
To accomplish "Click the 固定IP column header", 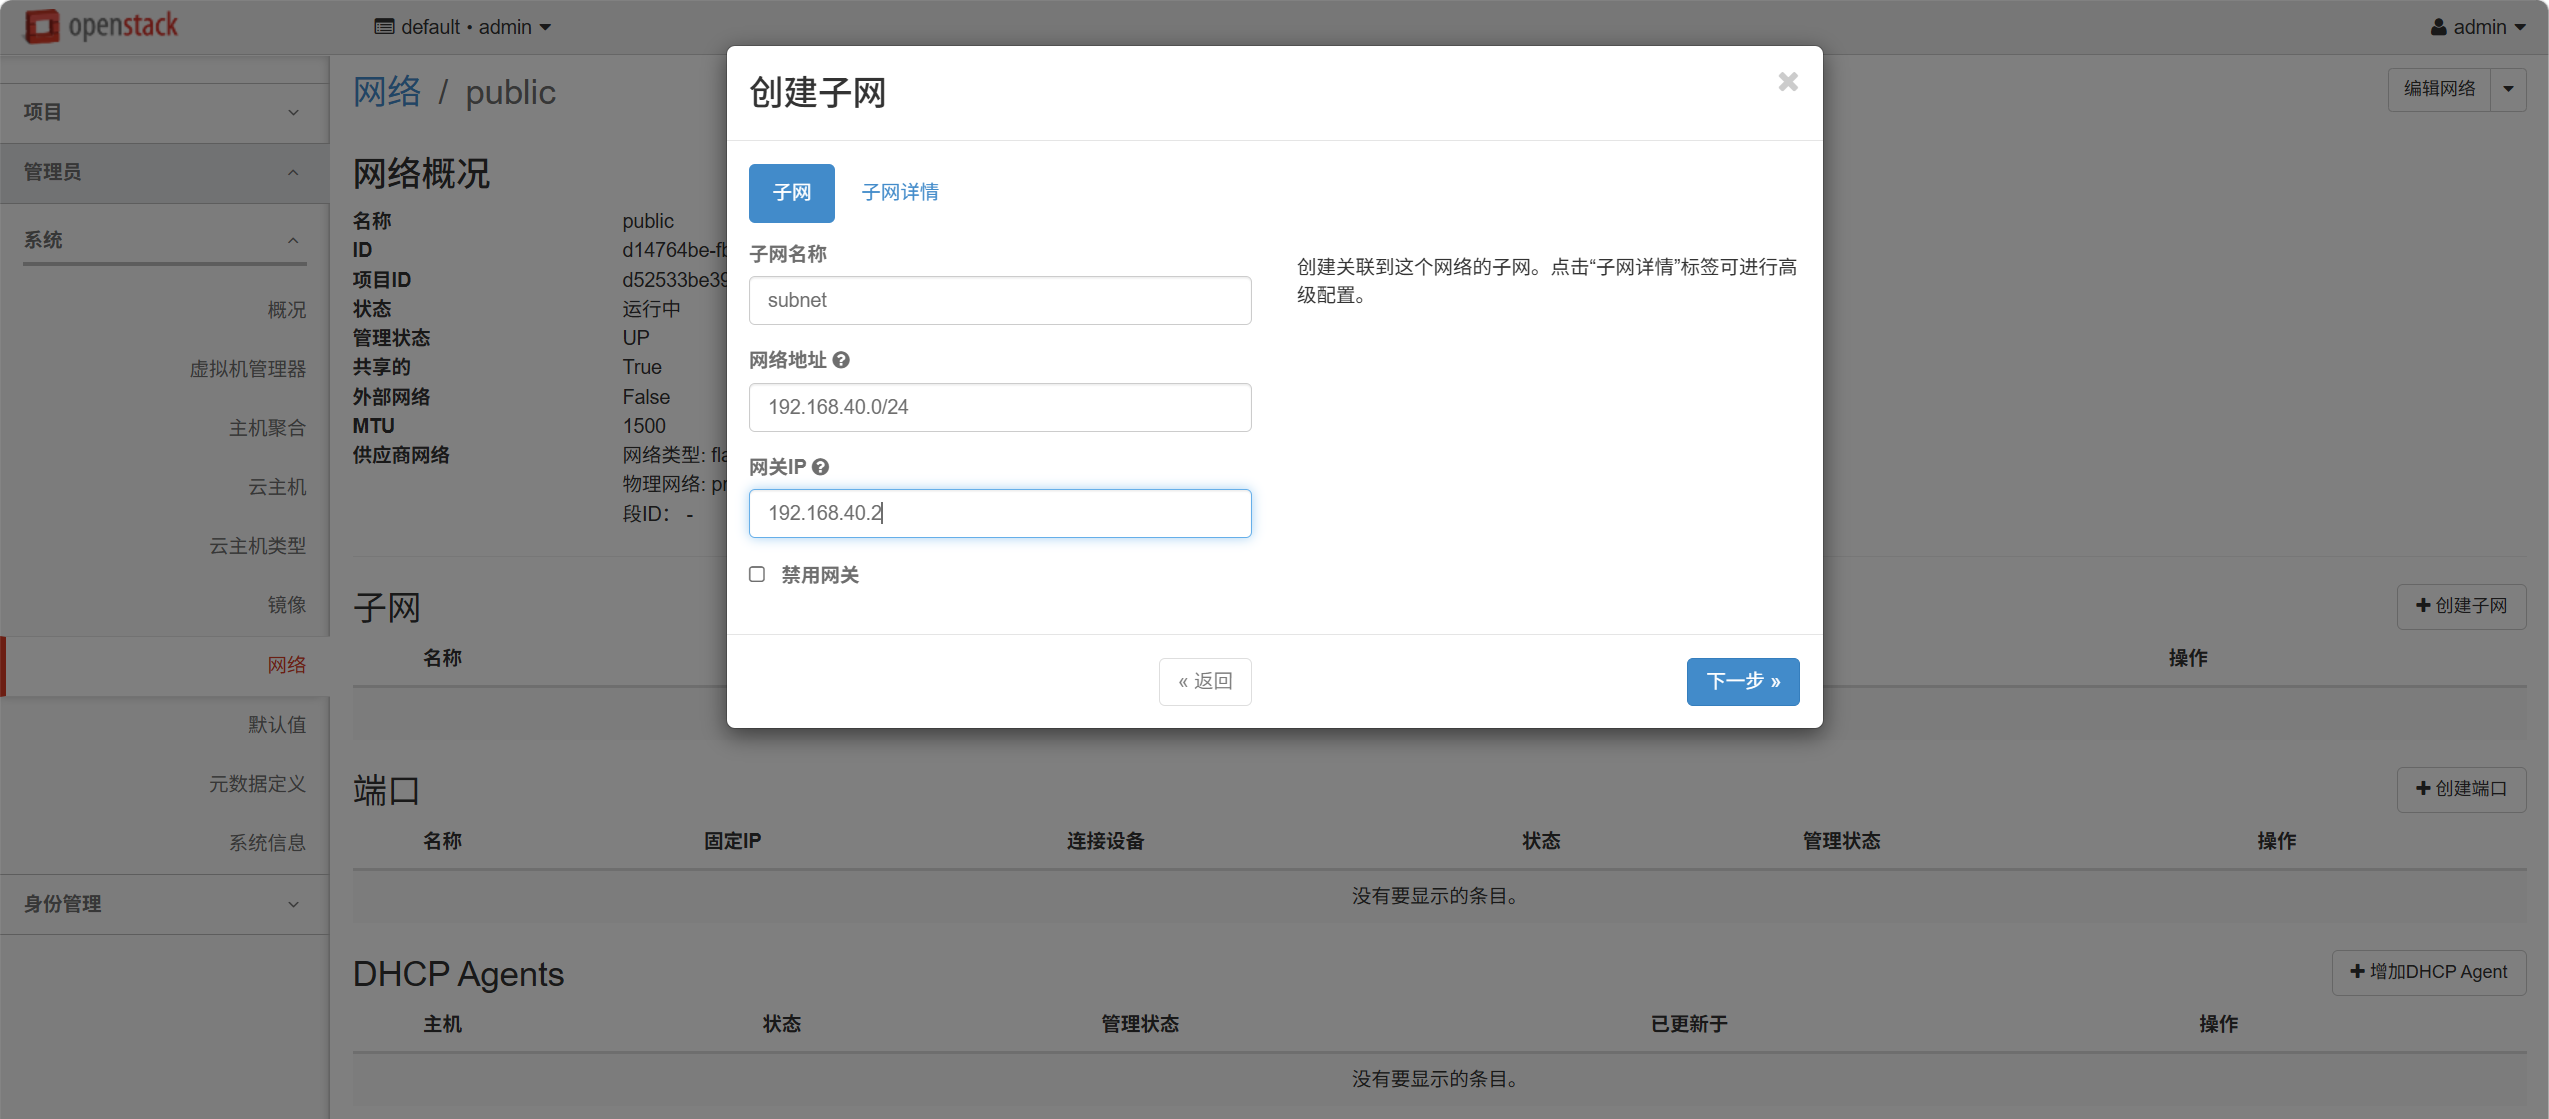I will 732,841.
